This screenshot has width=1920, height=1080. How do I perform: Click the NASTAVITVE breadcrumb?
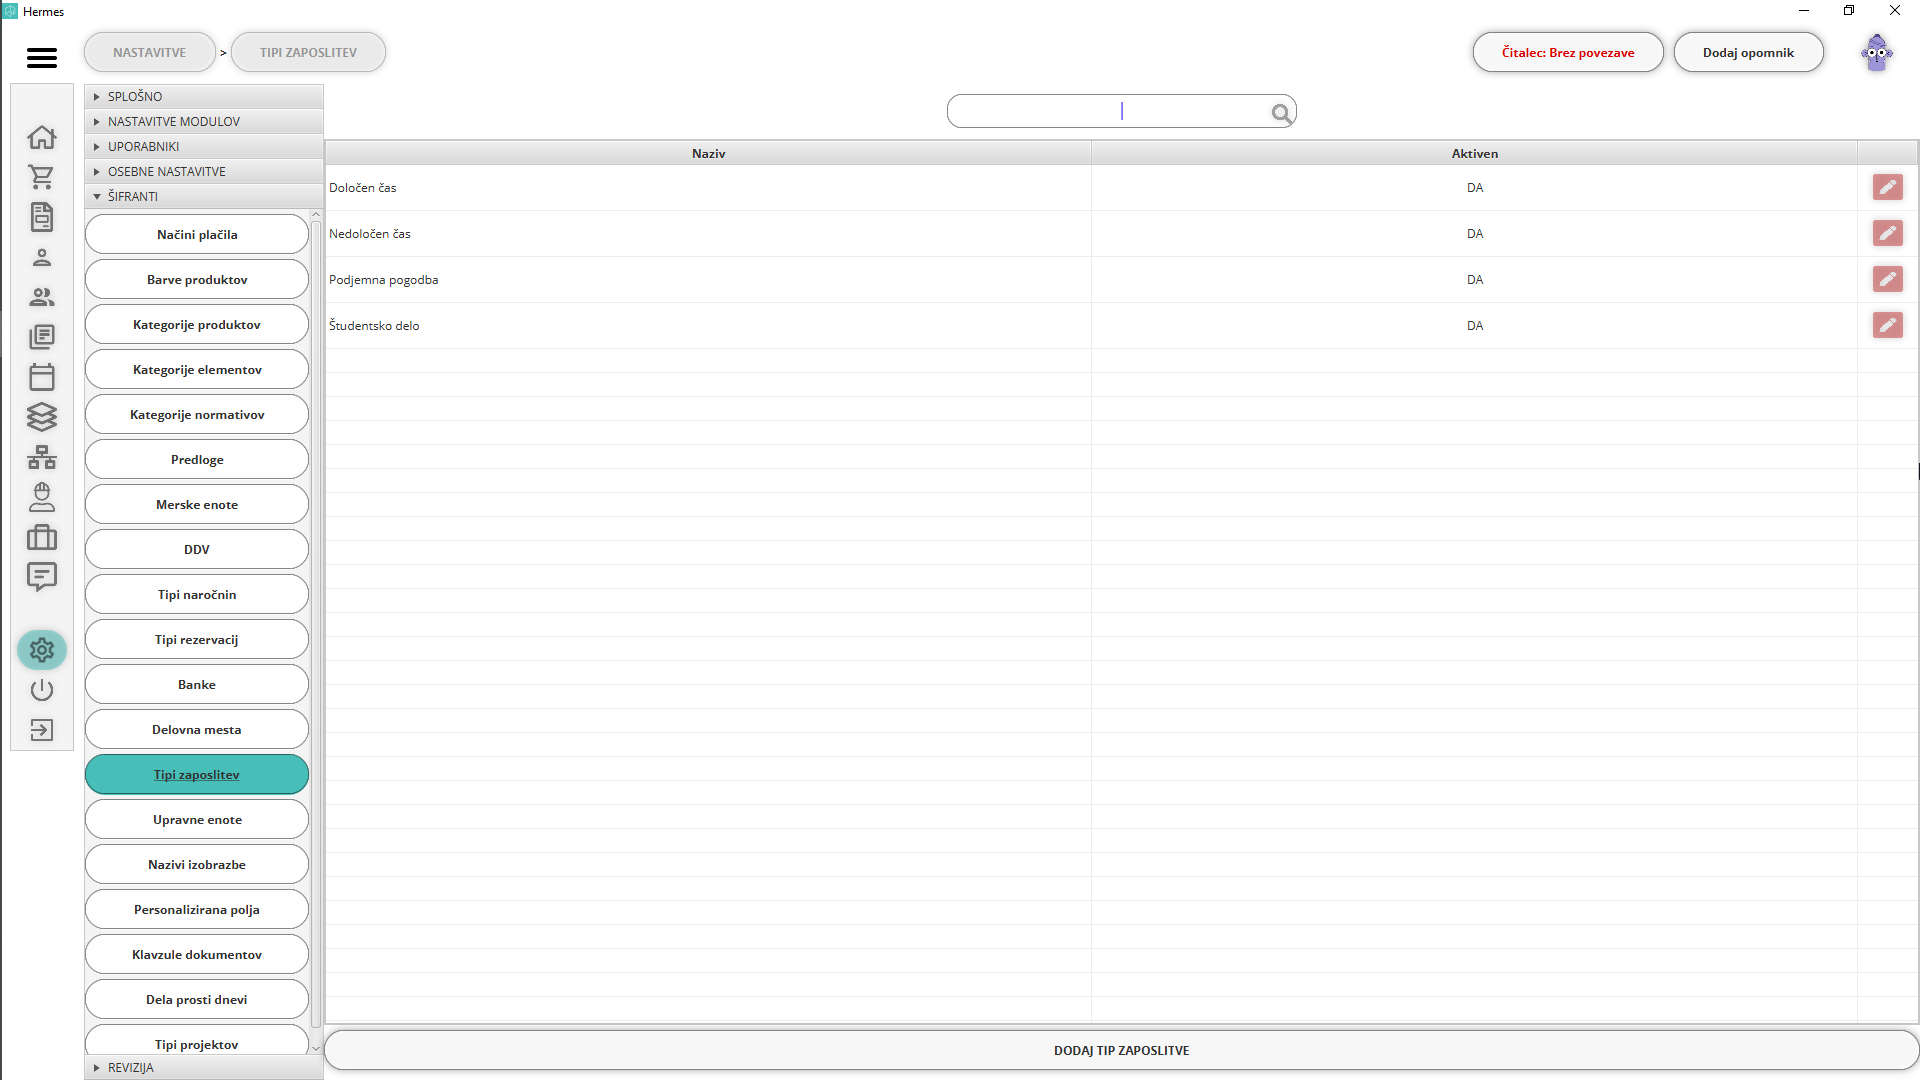pos(150,52)
